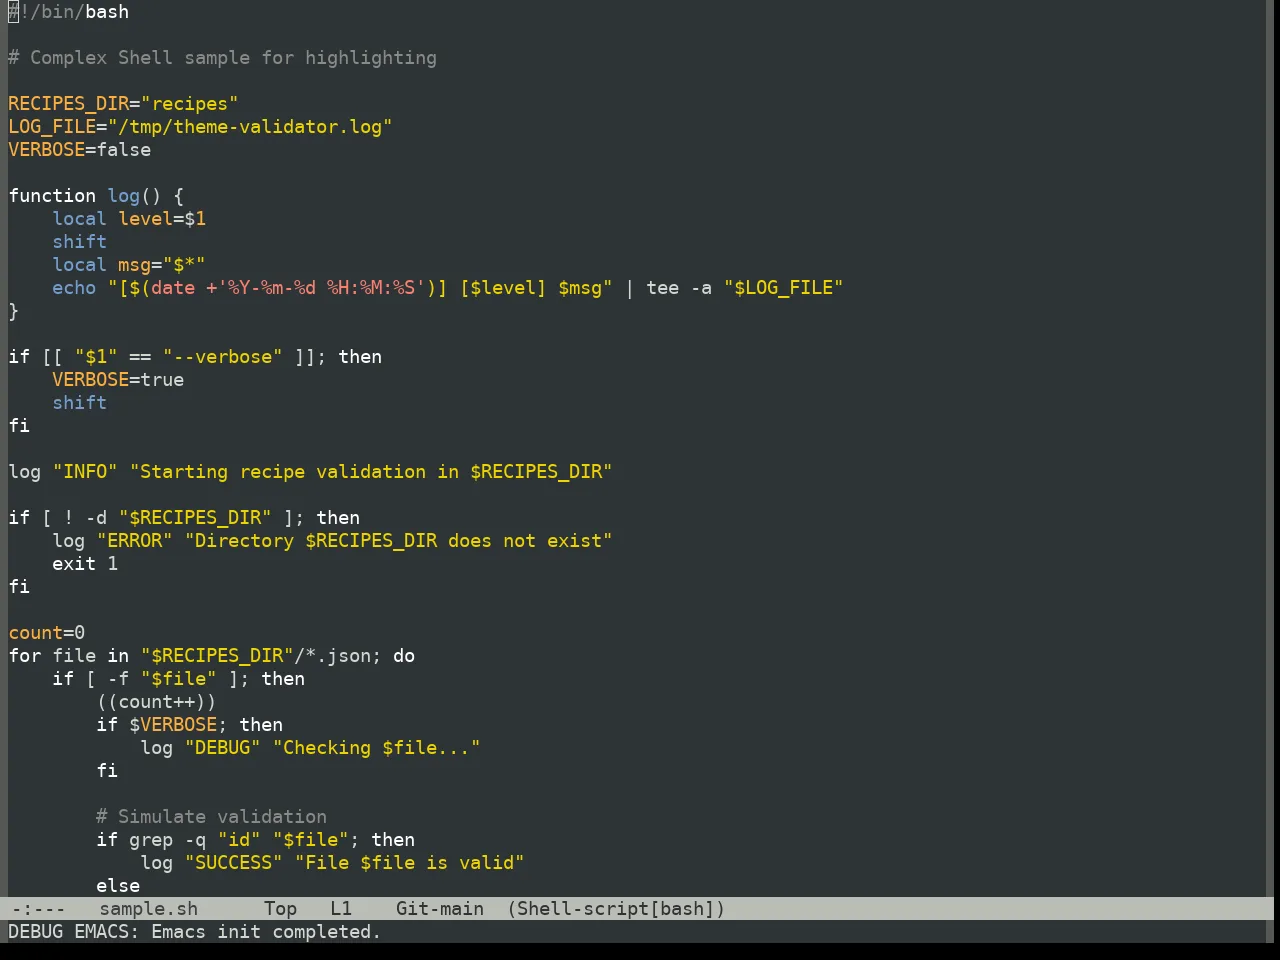The width and height of the screenshot is (1280, 960).
Task: Click the "Checking $file..." string
Action: point(376,748)
